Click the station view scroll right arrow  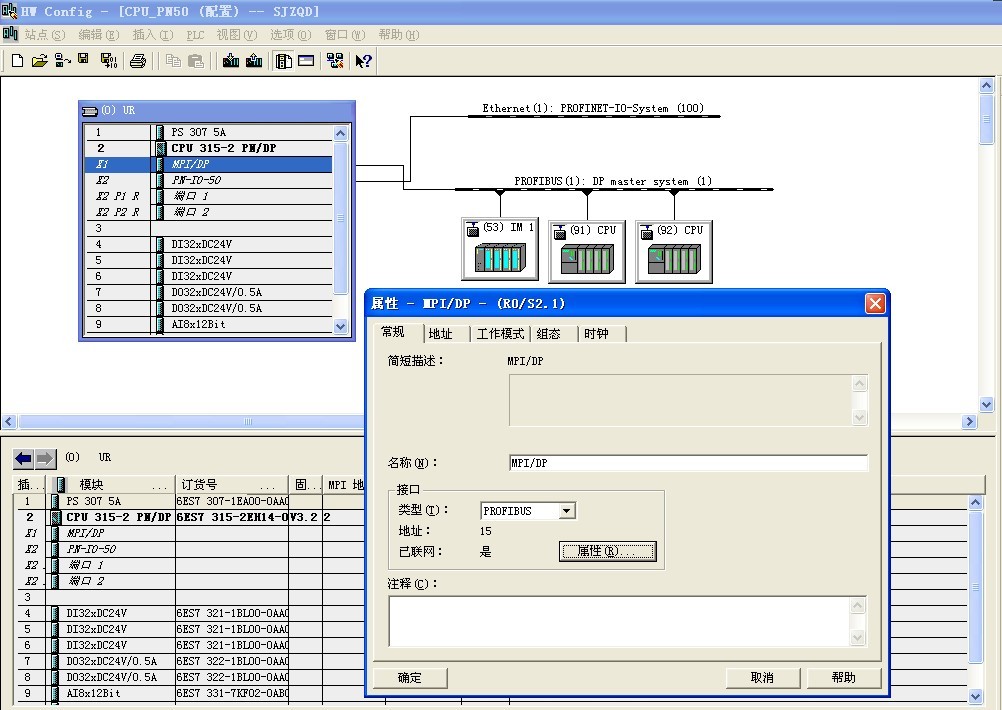point(970,422)
